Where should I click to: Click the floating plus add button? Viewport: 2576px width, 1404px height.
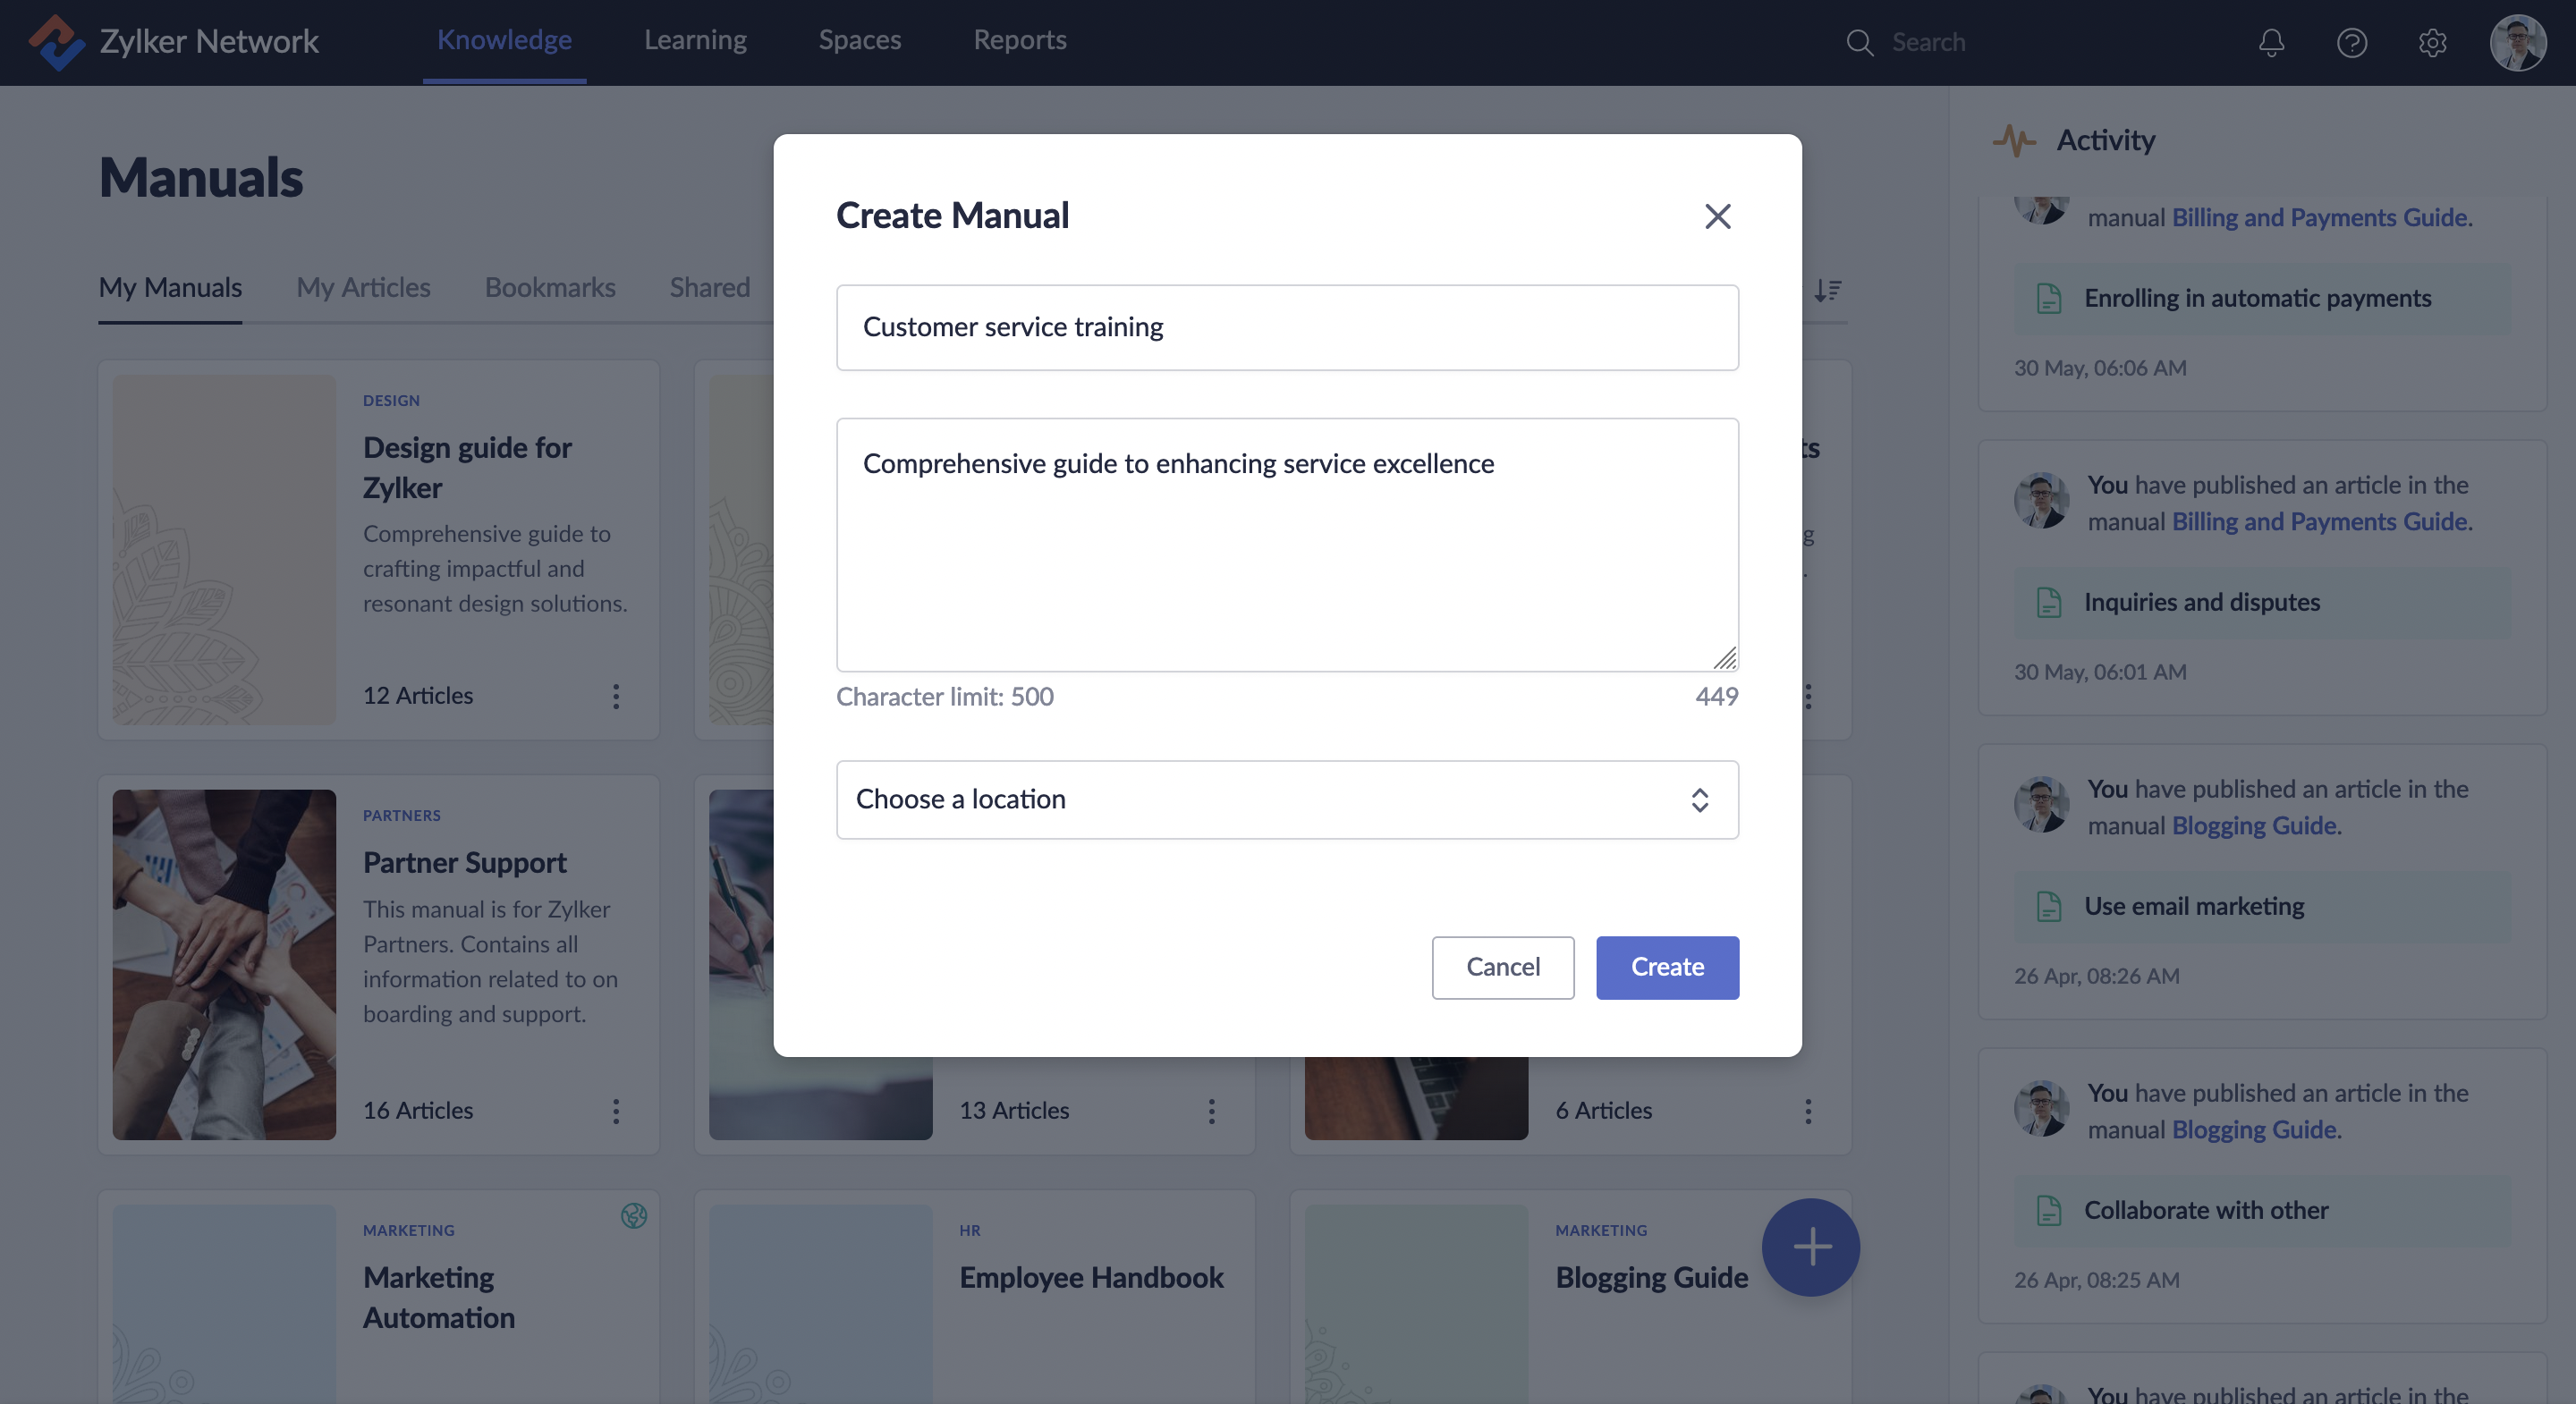(x=1810, y=1247)
